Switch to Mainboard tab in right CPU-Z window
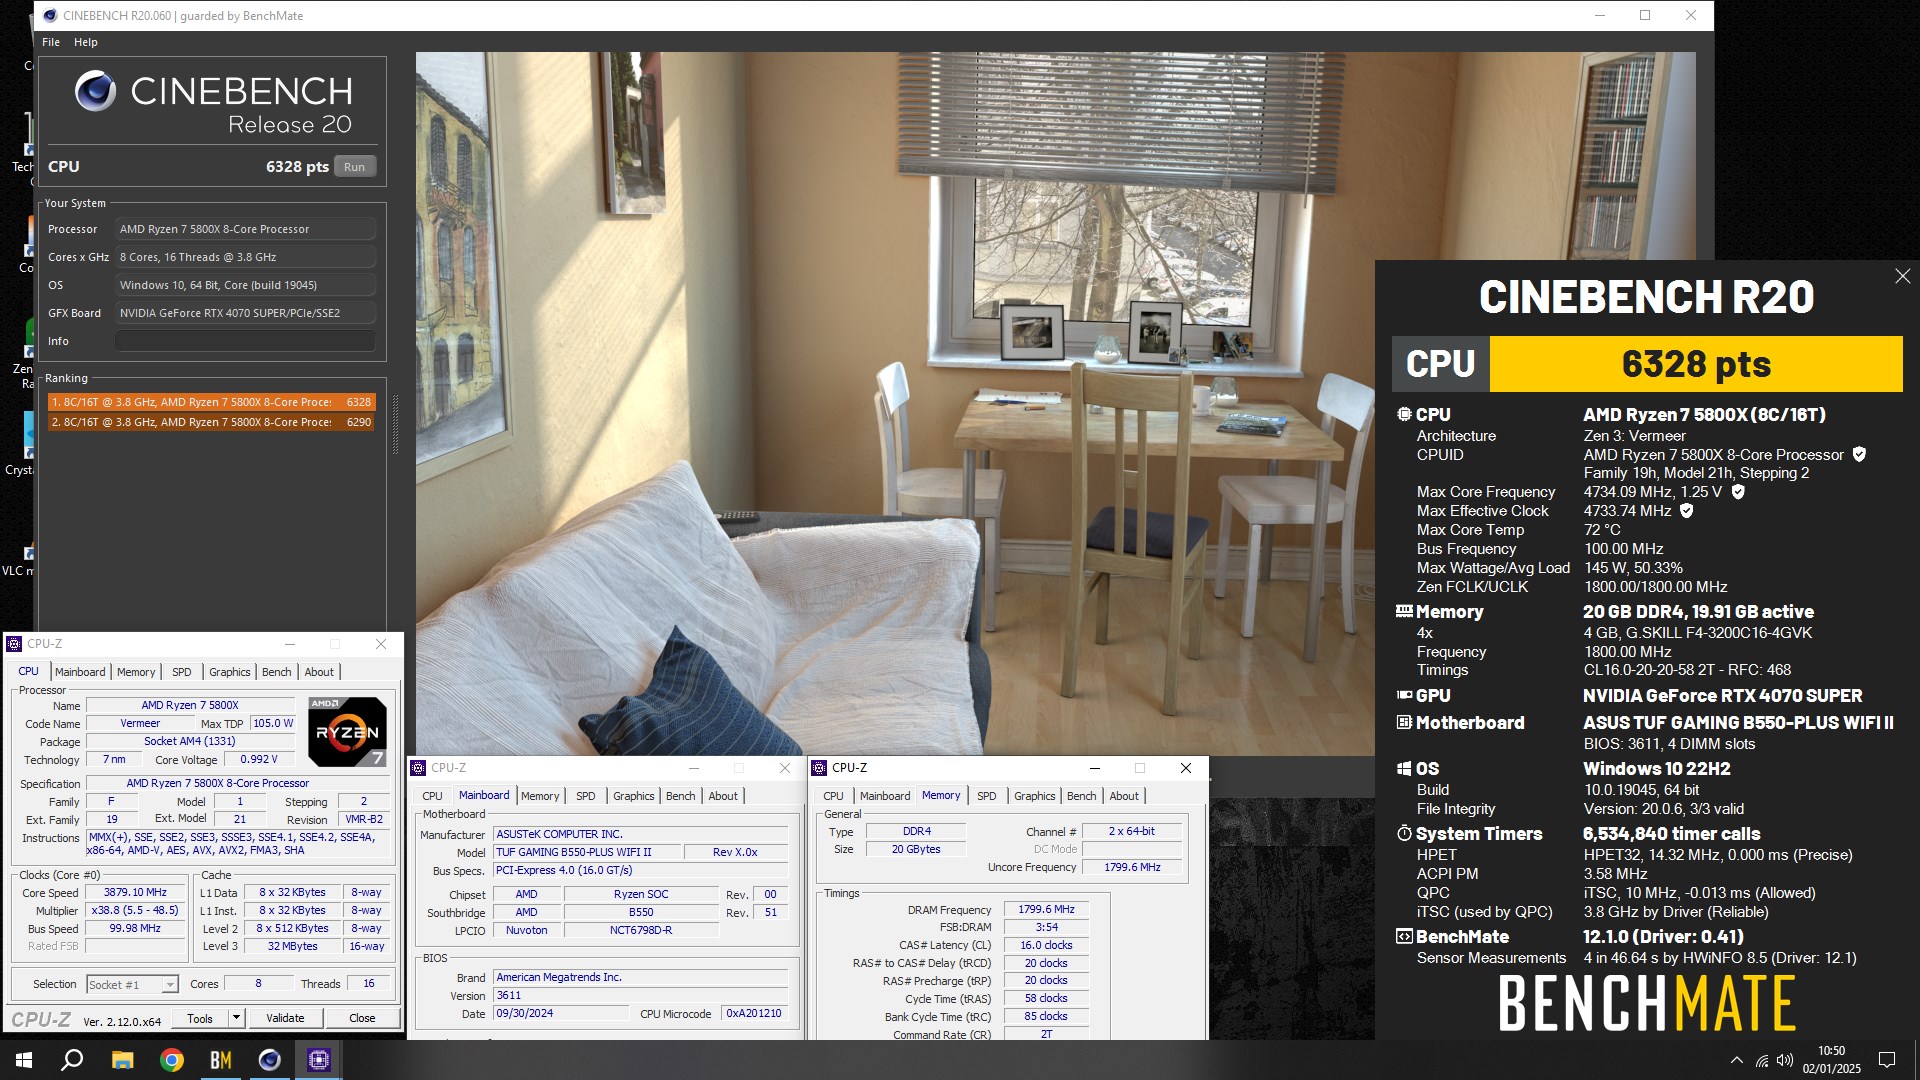Viewport: 1920px width, 1080px height. coord(885,796)
